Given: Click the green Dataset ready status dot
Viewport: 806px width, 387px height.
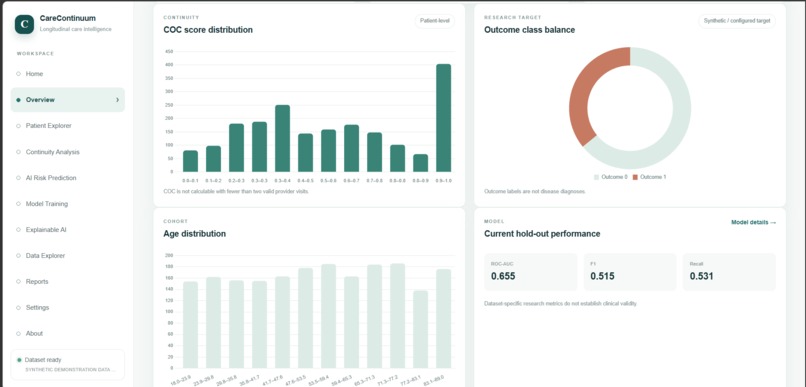Looking at the screenshot, I should (x=19, y=360).
